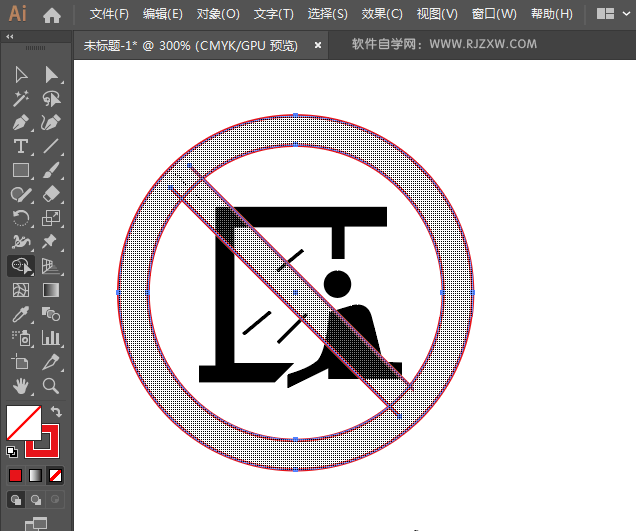Select the Selection tool (black arrow outline)
This screenshot has width=636, height=531.
tap(21, 75)
